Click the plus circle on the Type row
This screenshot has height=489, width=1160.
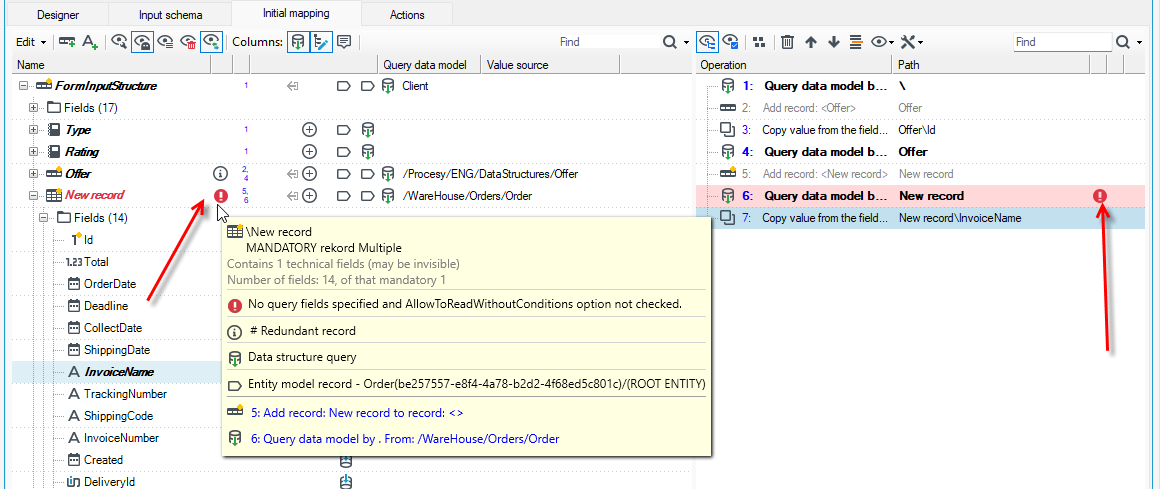pyautogui.click(x=309, y=130)
